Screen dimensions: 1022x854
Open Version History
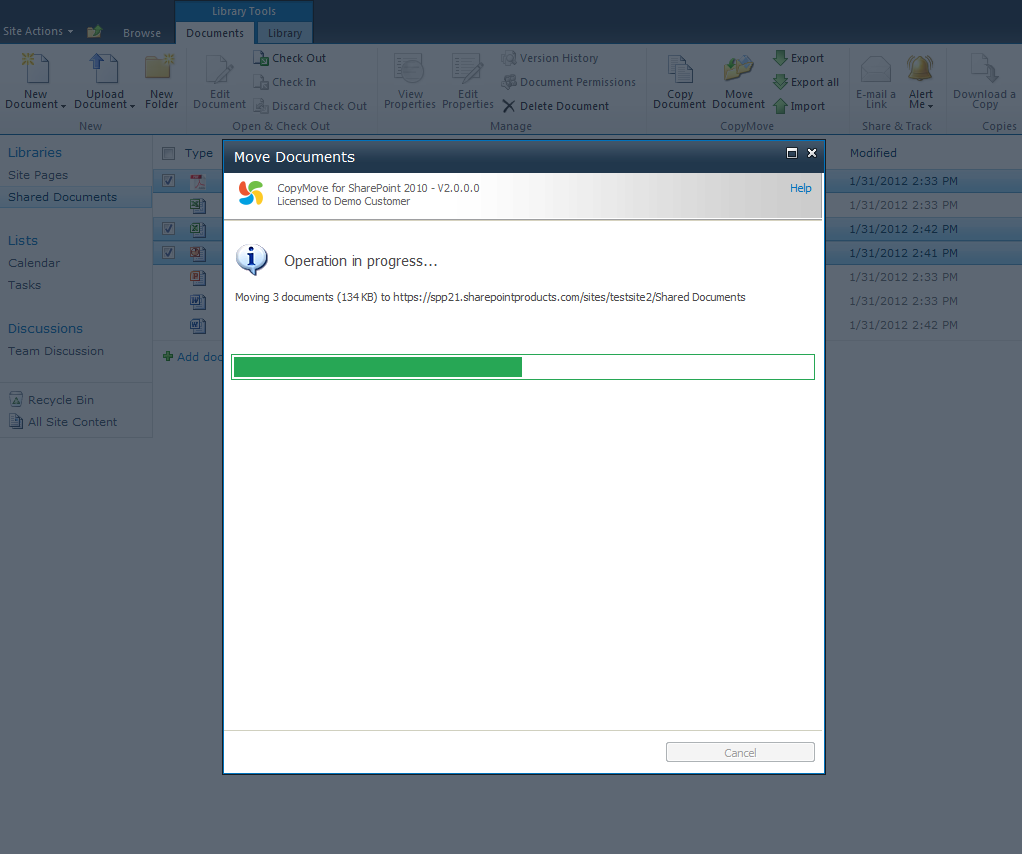click(x=549, y=58)
